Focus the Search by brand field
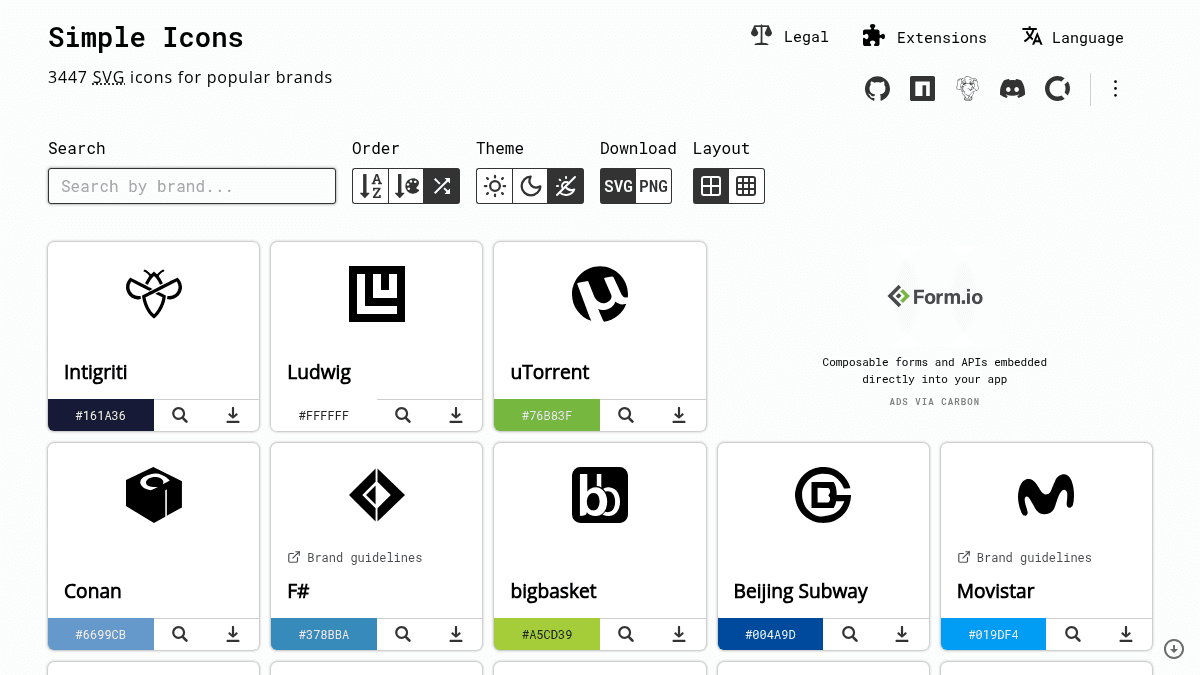Viewport: 1200px width, 675px height. pos(192,186)
